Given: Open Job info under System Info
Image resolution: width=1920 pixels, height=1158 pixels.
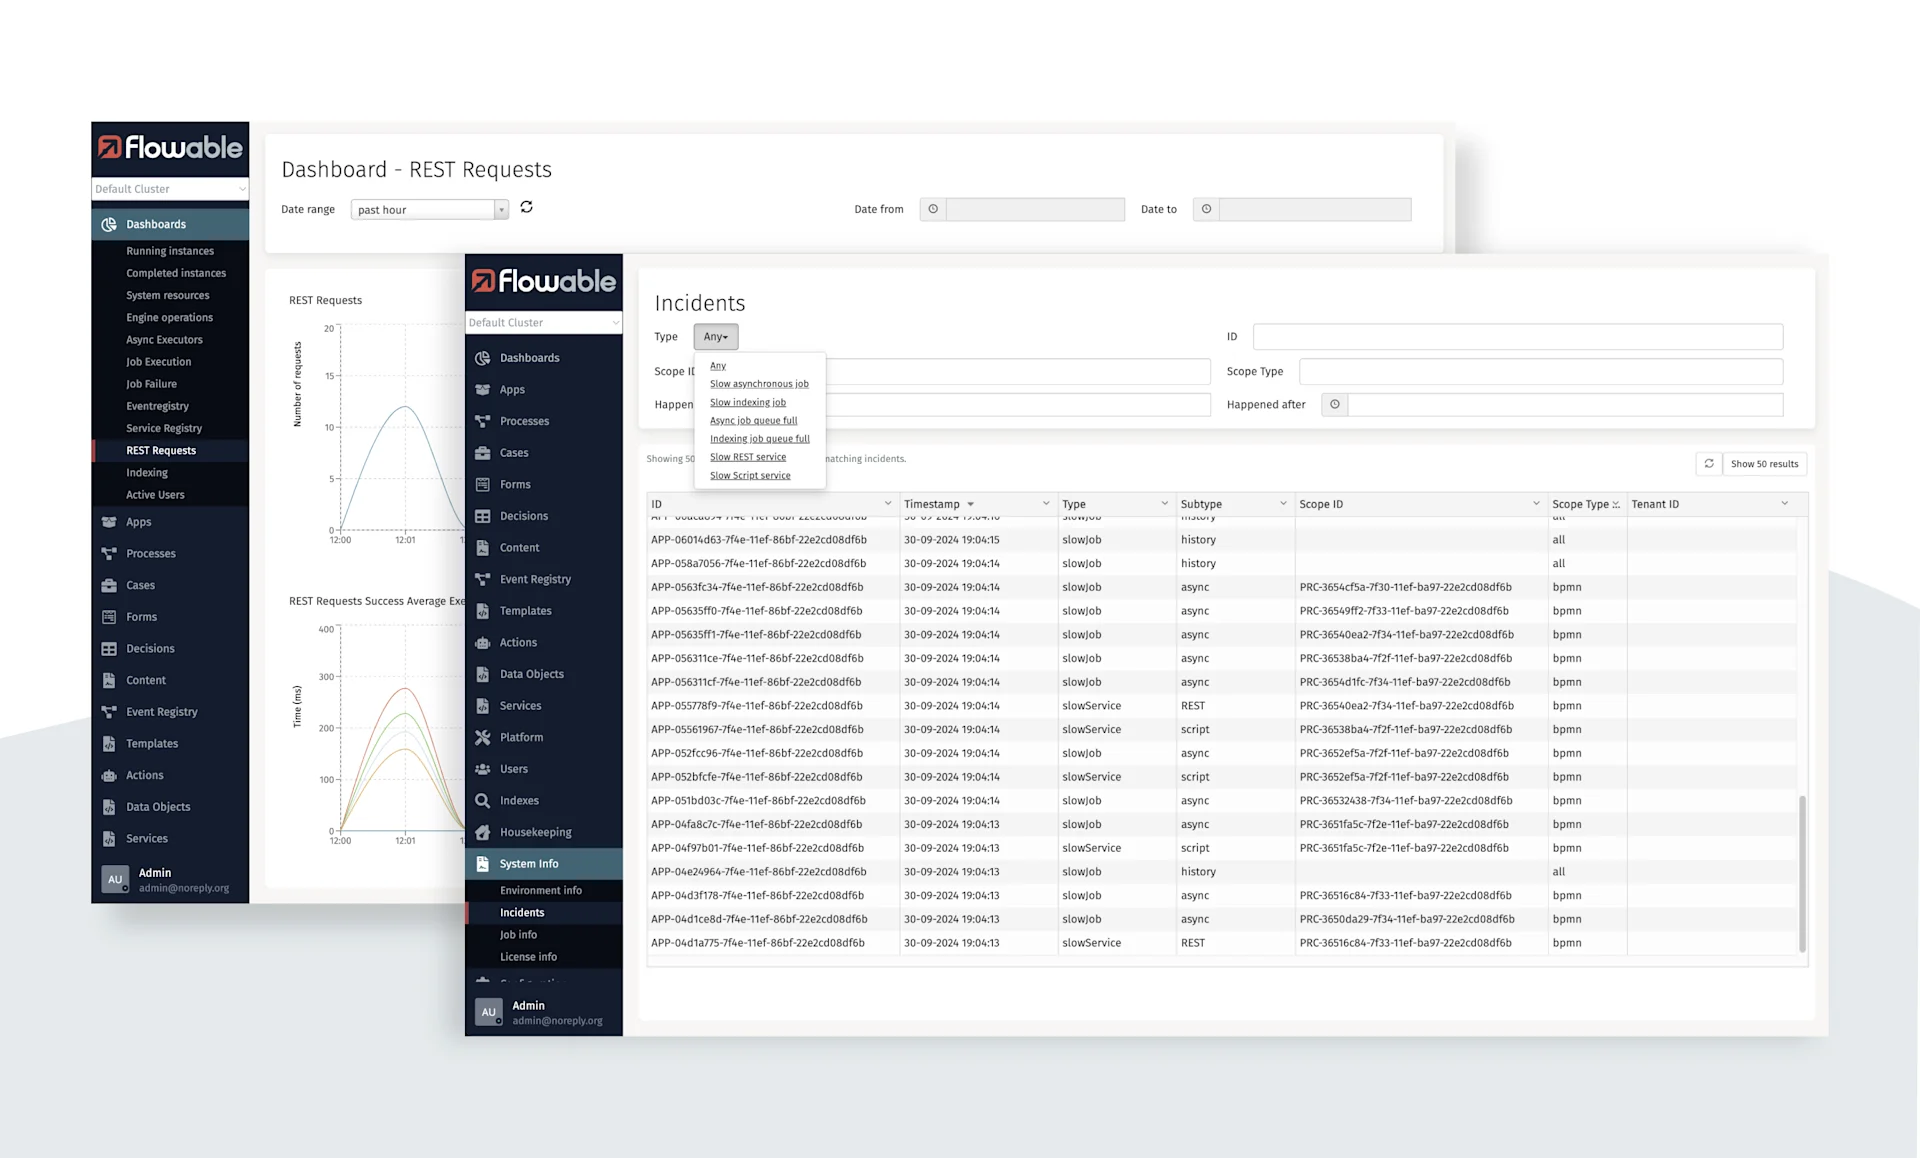Looking at the screenshot, I should (x=518, y=935).
